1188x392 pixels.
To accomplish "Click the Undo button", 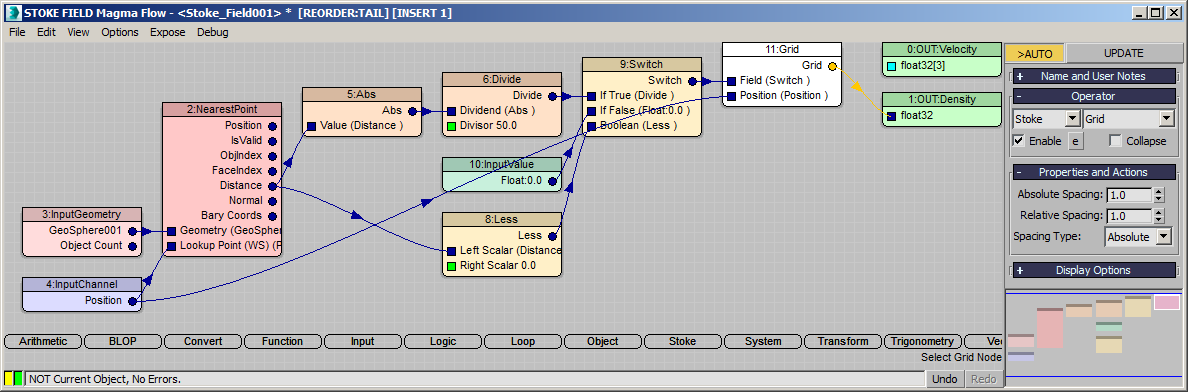I will pyautogui.click(x=945, y=378).
